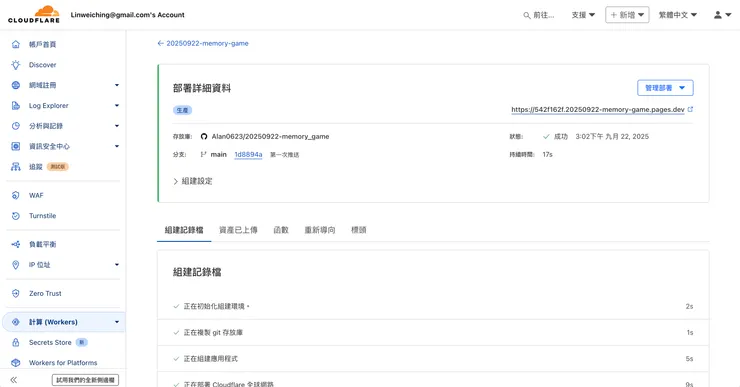Click the 17s duration value
The height and width of the screenshot is (387, 740).
pyautogui.click(x=547, y=154)
